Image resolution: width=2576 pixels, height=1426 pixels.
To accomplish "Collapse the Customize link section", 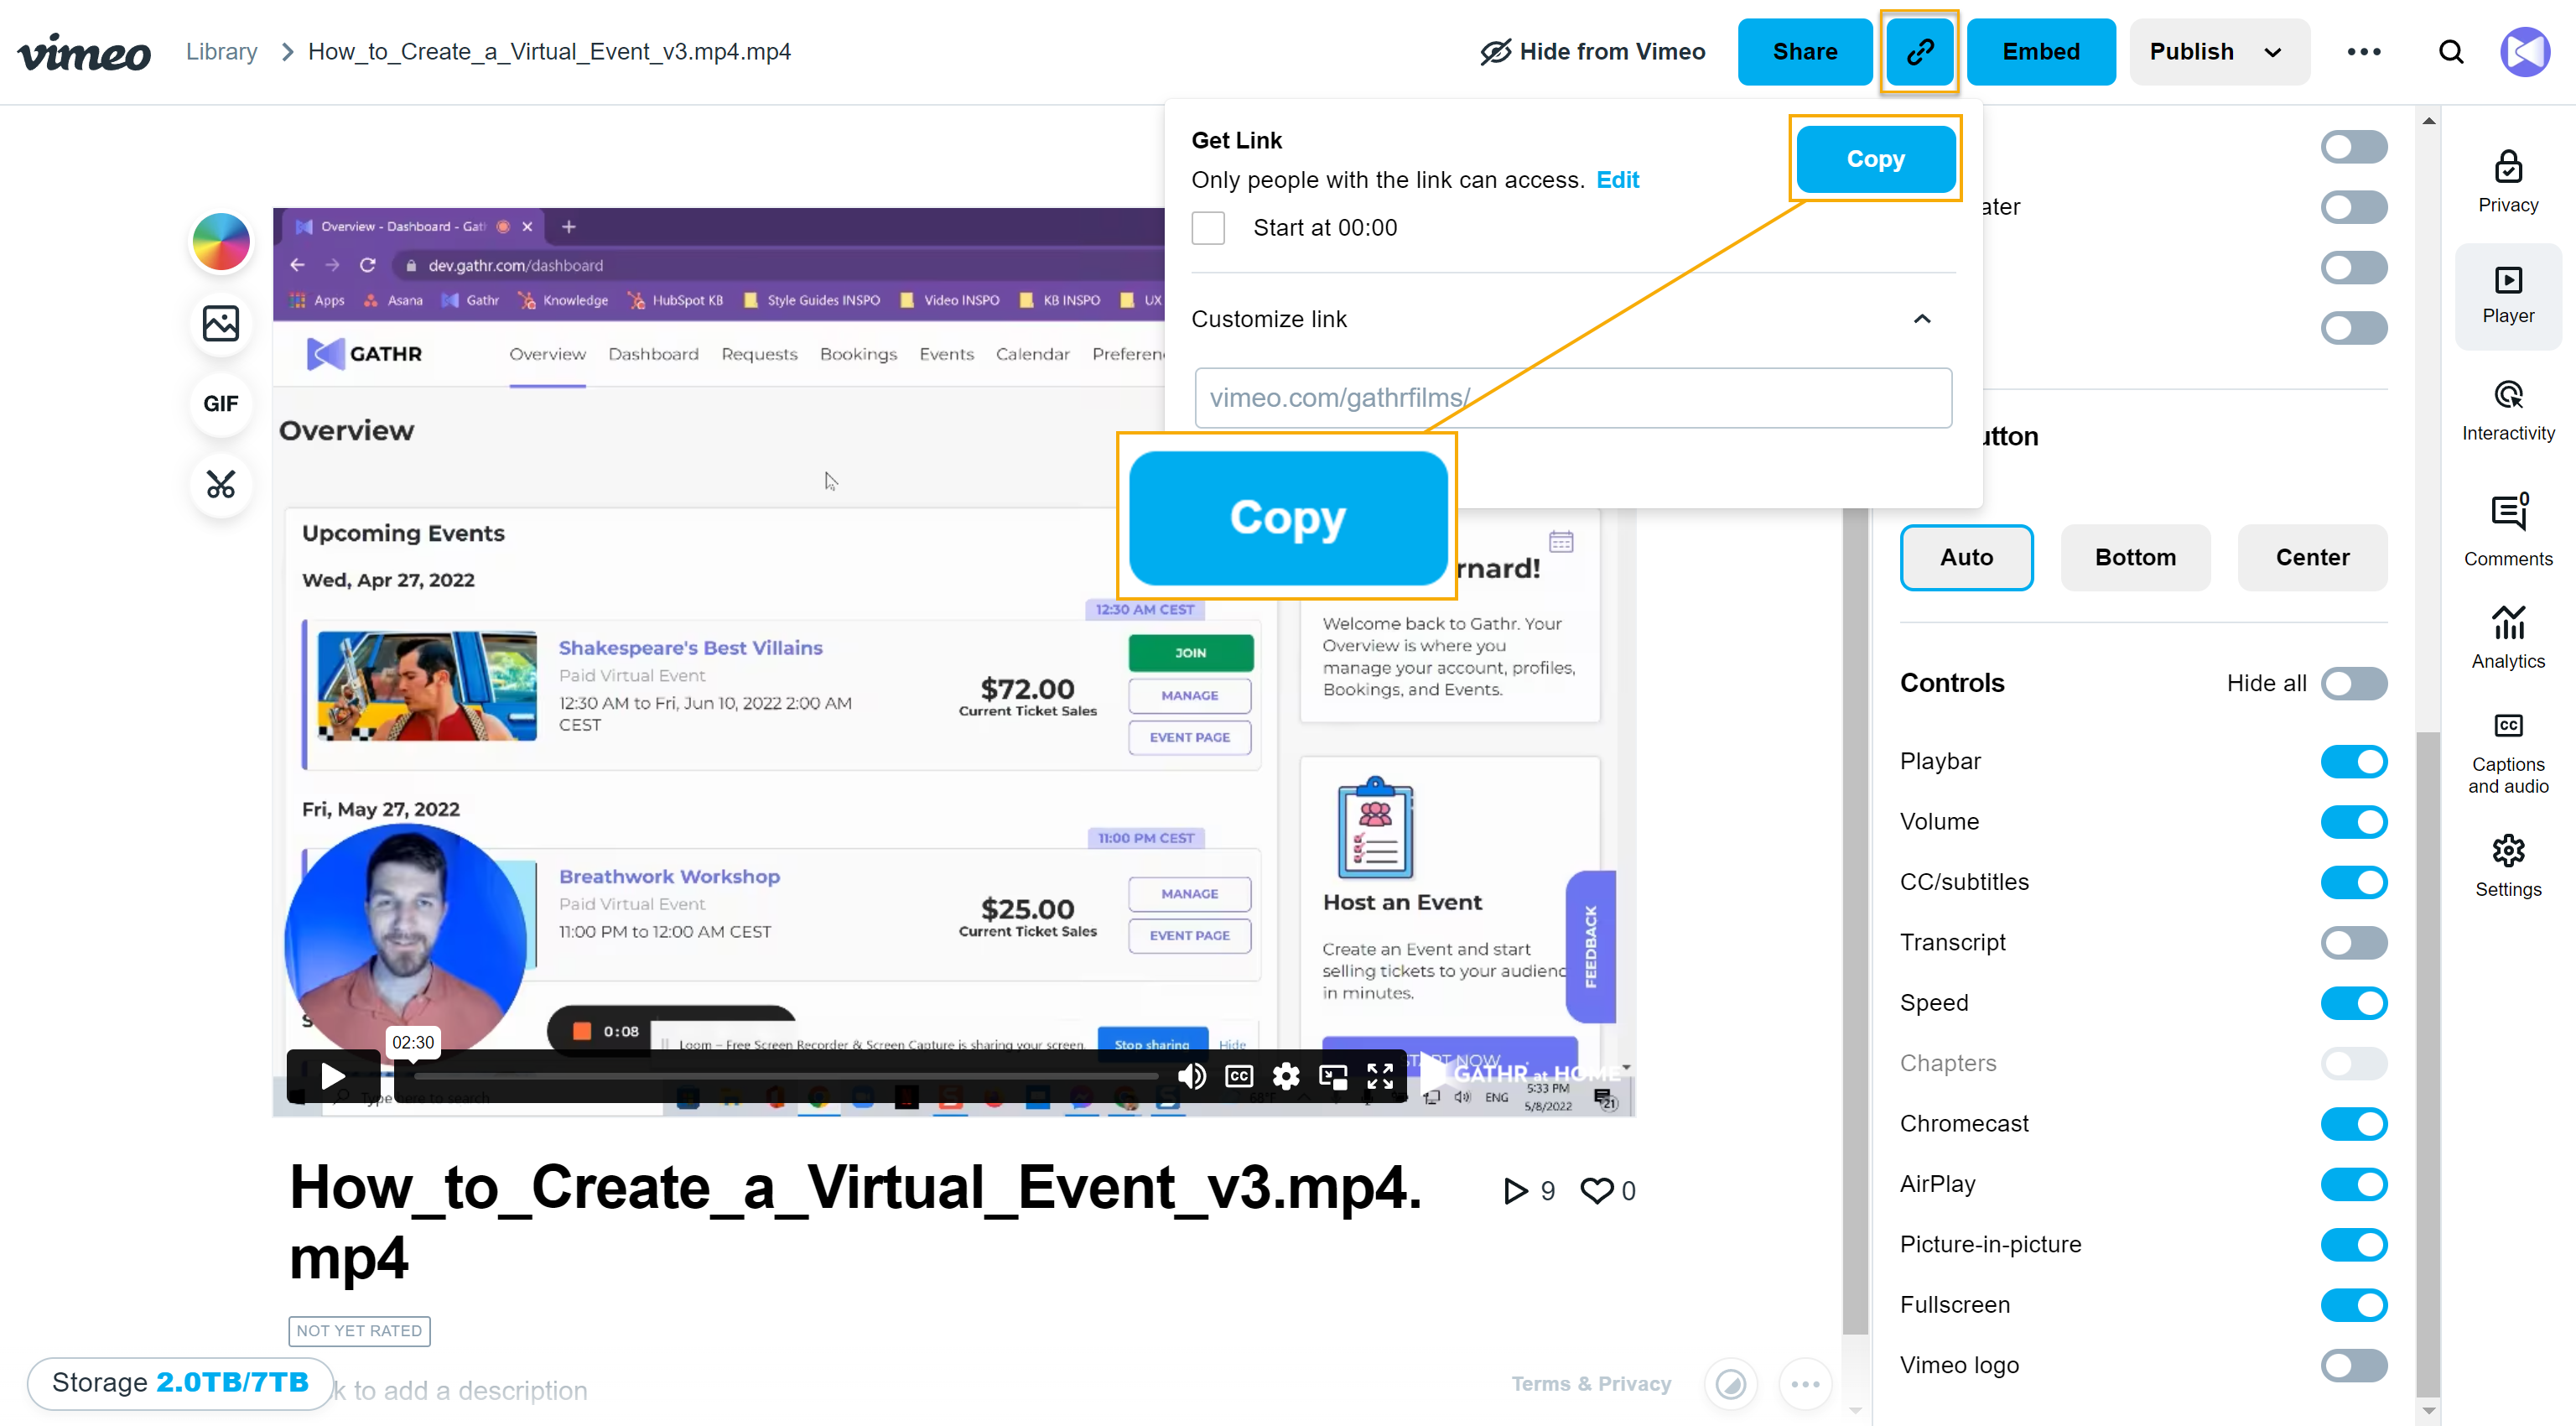I will [x=1921, y=319].
